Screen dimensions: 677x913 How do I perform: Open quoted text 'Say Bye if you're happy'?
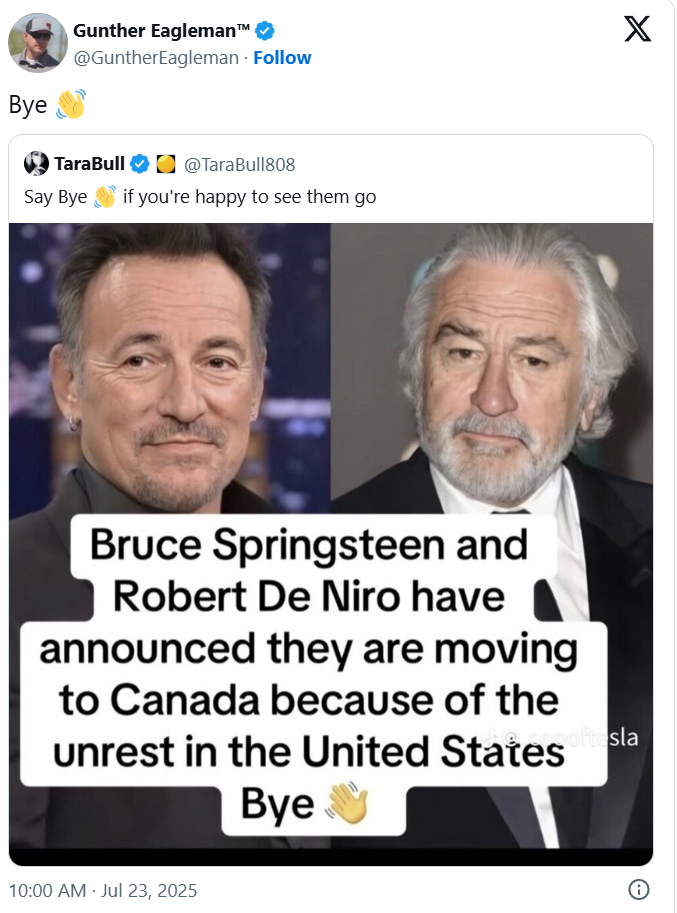[200, 196]
